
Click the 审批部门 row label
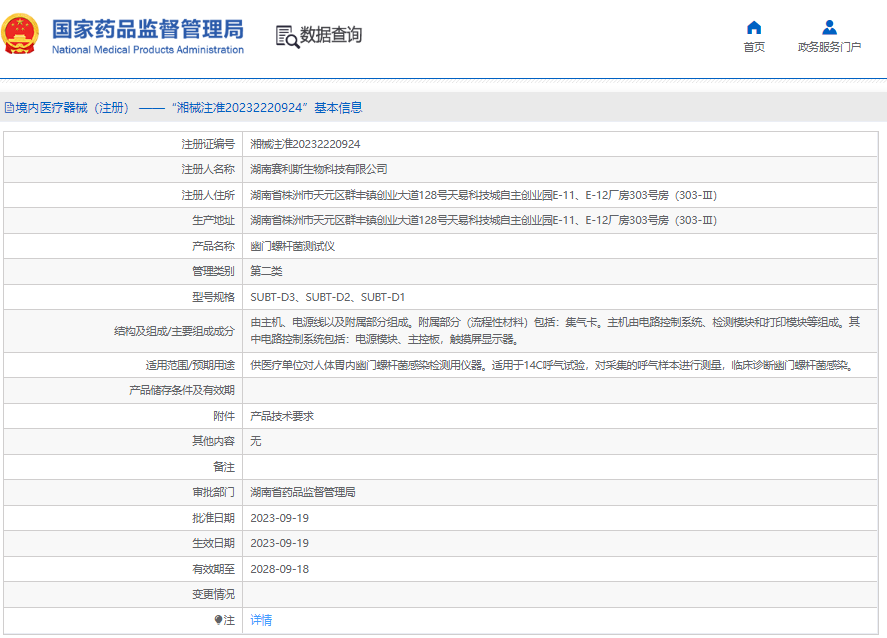pos(213,492)
